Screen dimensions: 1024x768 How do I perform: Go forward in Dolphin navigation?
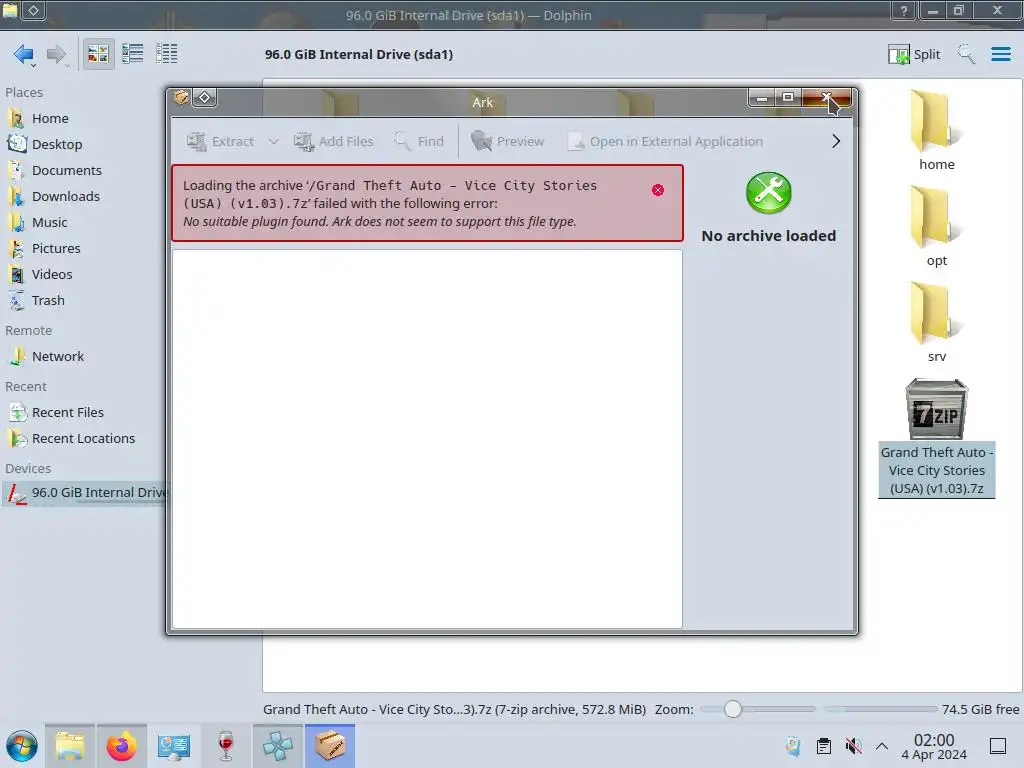57,54
